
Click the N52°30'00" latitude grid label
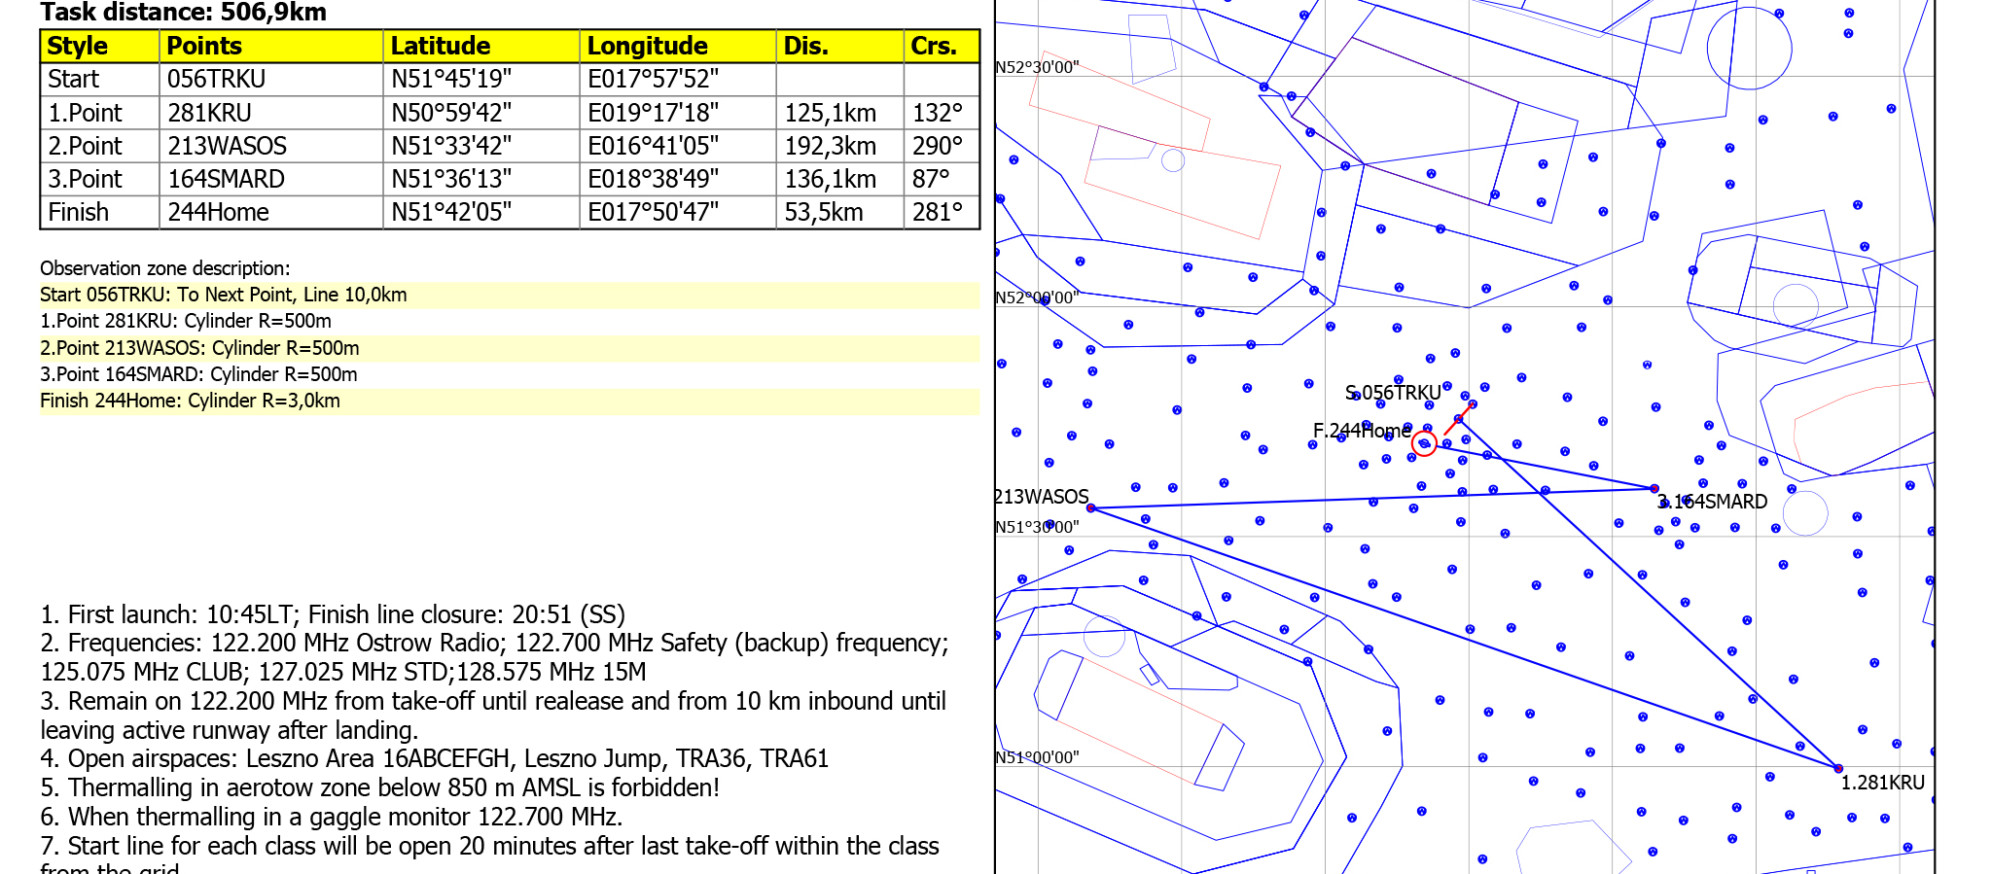pyautogui.click(x=1037, y=68)
